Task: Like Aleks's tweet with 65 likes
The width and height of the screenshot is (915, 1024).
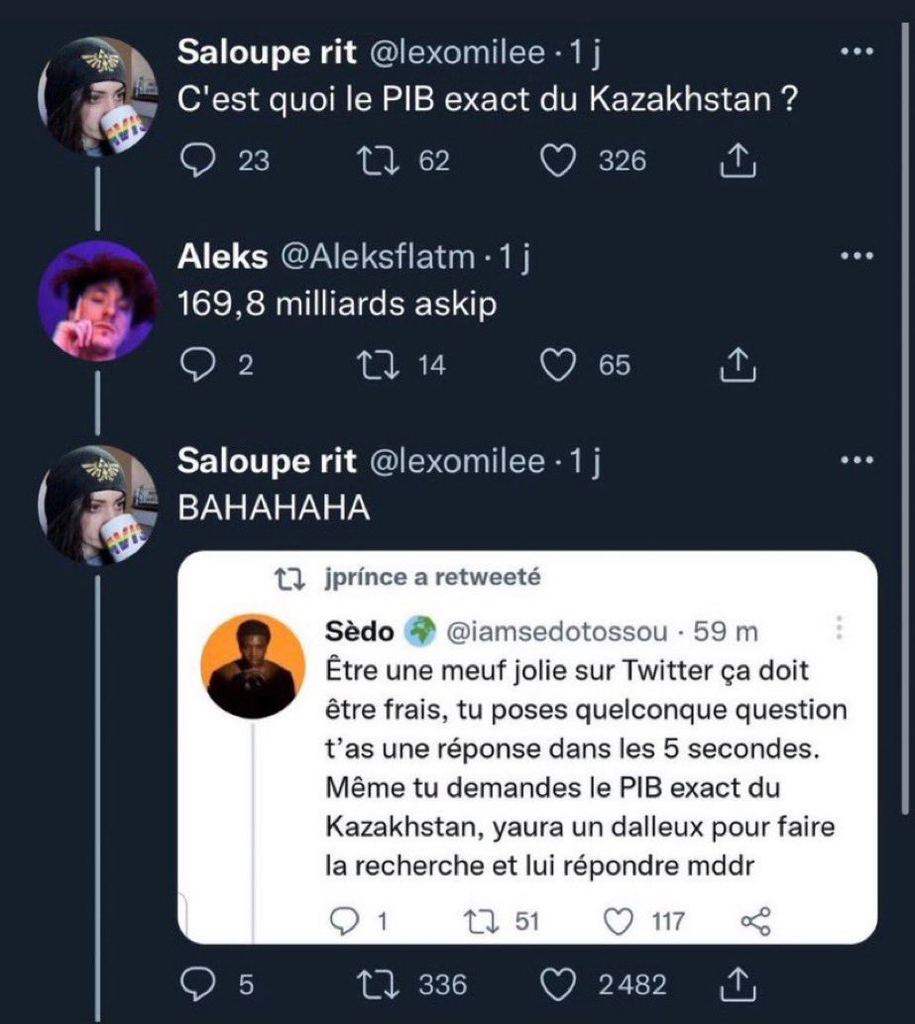Action: pyautogui.click(x=556, y=366)
